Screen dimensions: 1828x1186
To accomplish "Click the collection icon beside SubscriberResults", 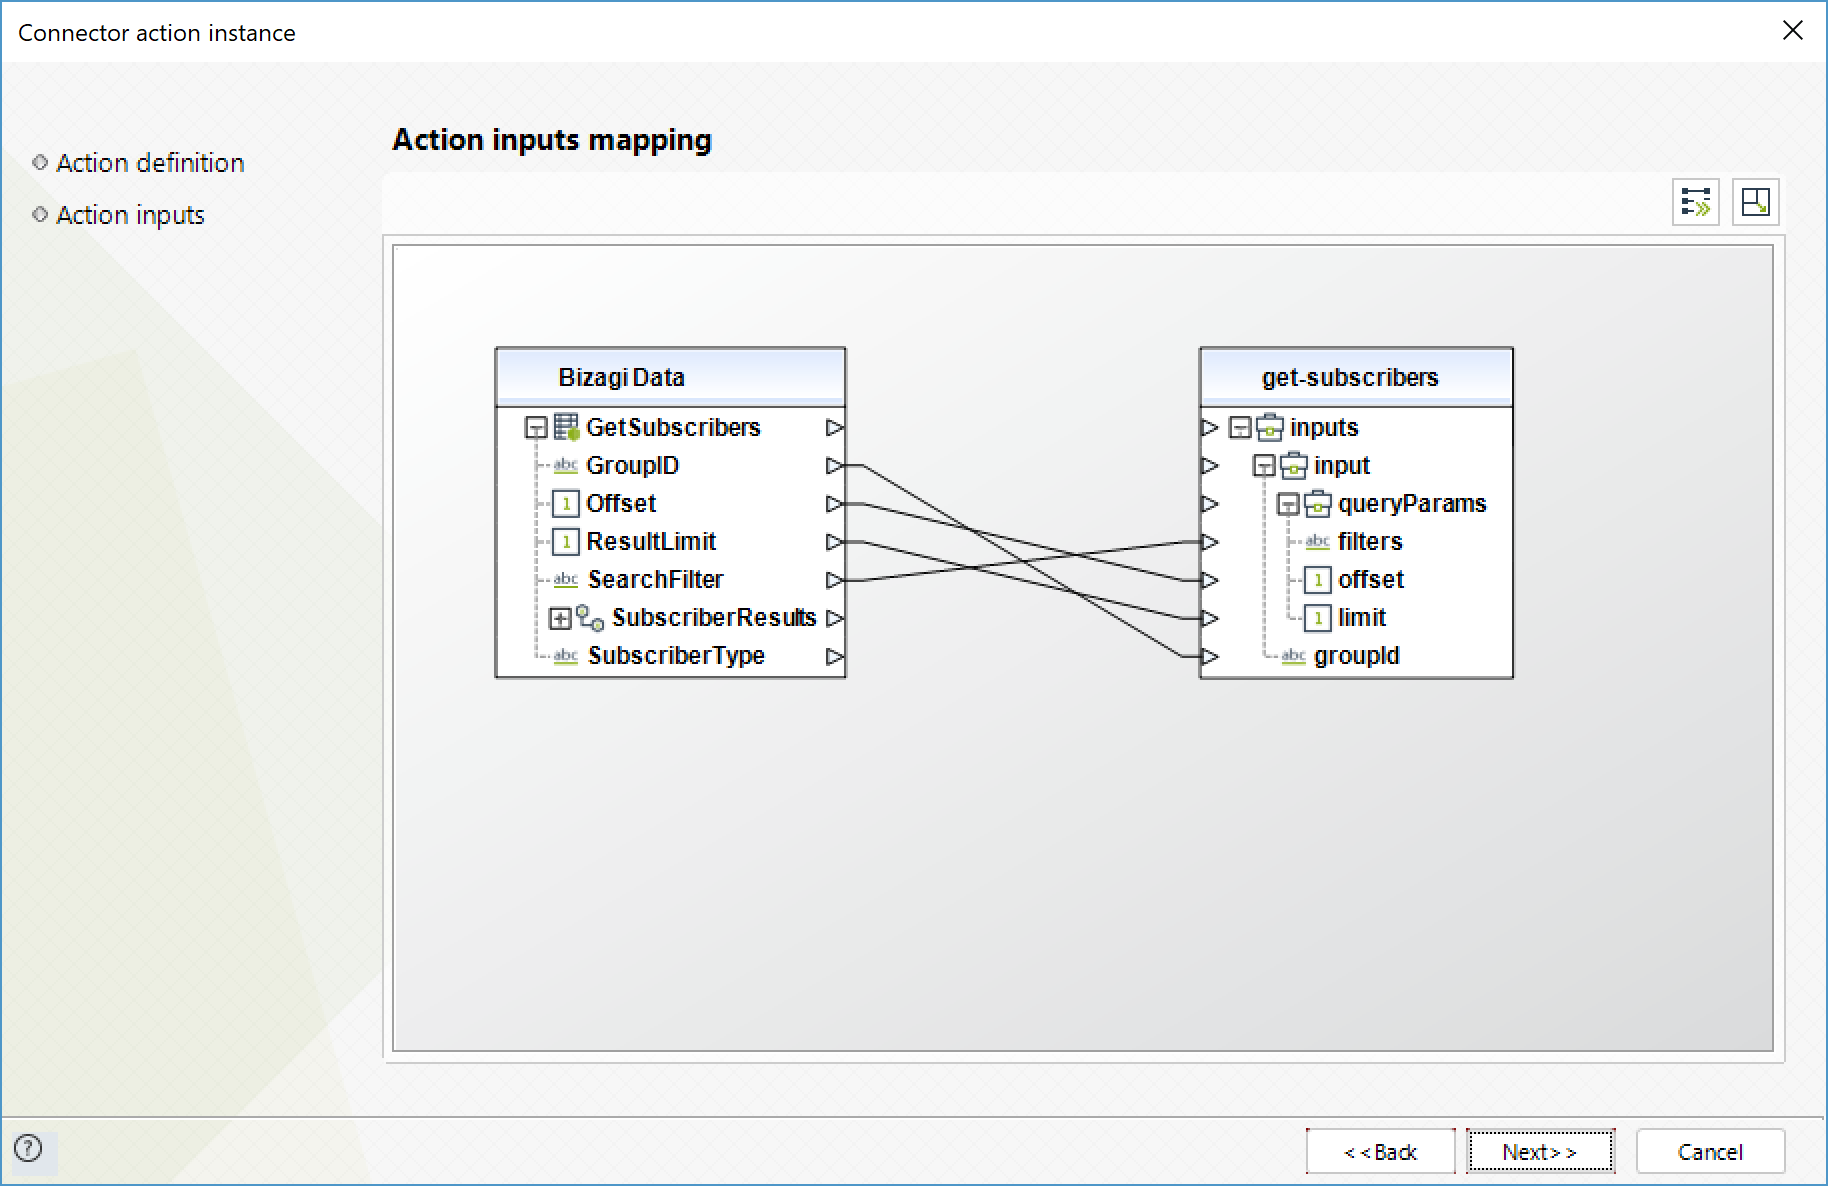I will (x=590, y=618).
